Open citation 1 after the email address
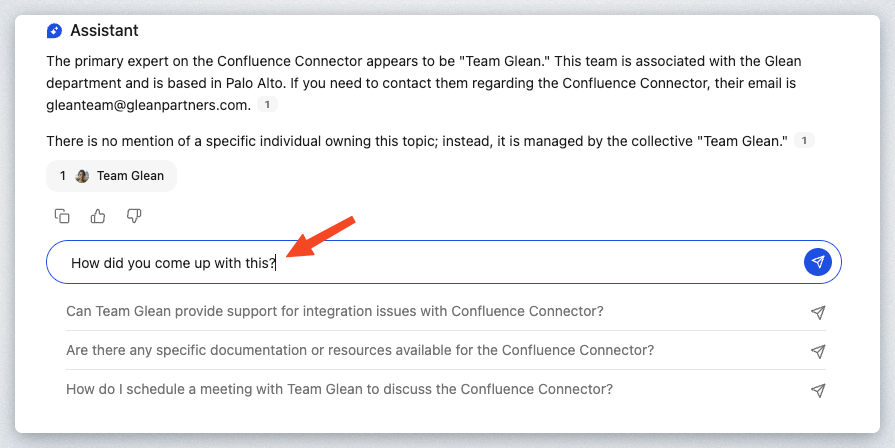This screenshot has width=895, height=448. pyautogui.click(x=267, y=104)
